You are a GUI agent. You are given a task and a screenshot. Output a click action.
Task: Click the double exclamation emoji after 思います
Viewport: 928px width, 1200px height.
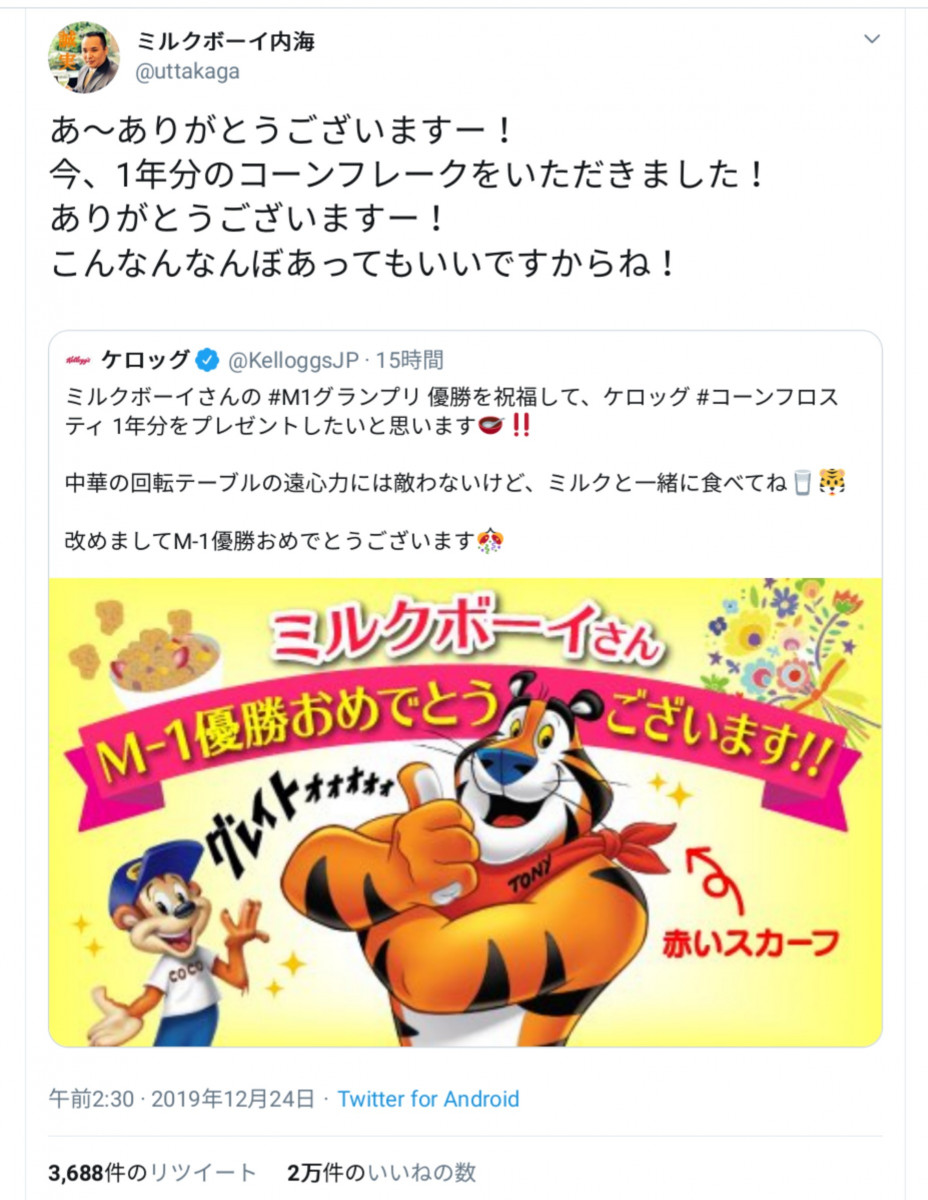point(520,426)
